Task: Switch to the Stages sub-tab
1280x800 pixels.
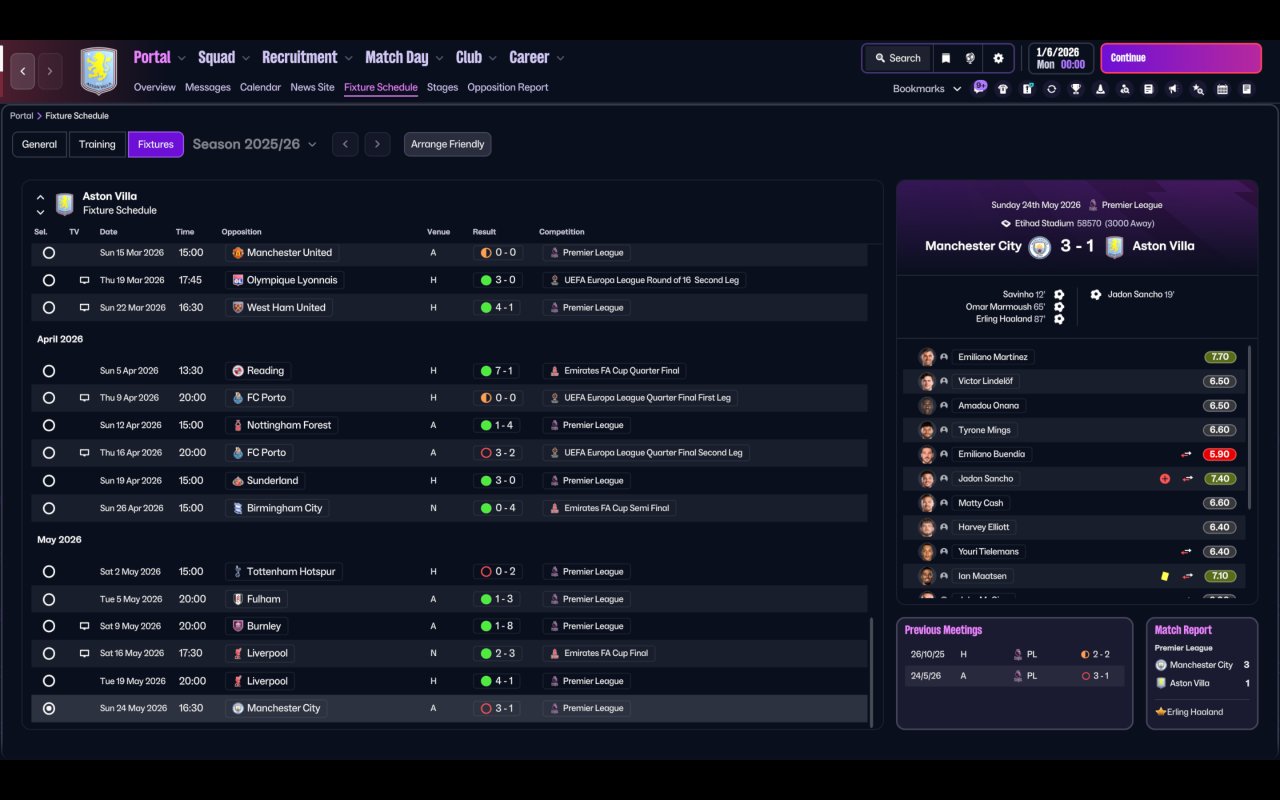Action: (442, 87)
